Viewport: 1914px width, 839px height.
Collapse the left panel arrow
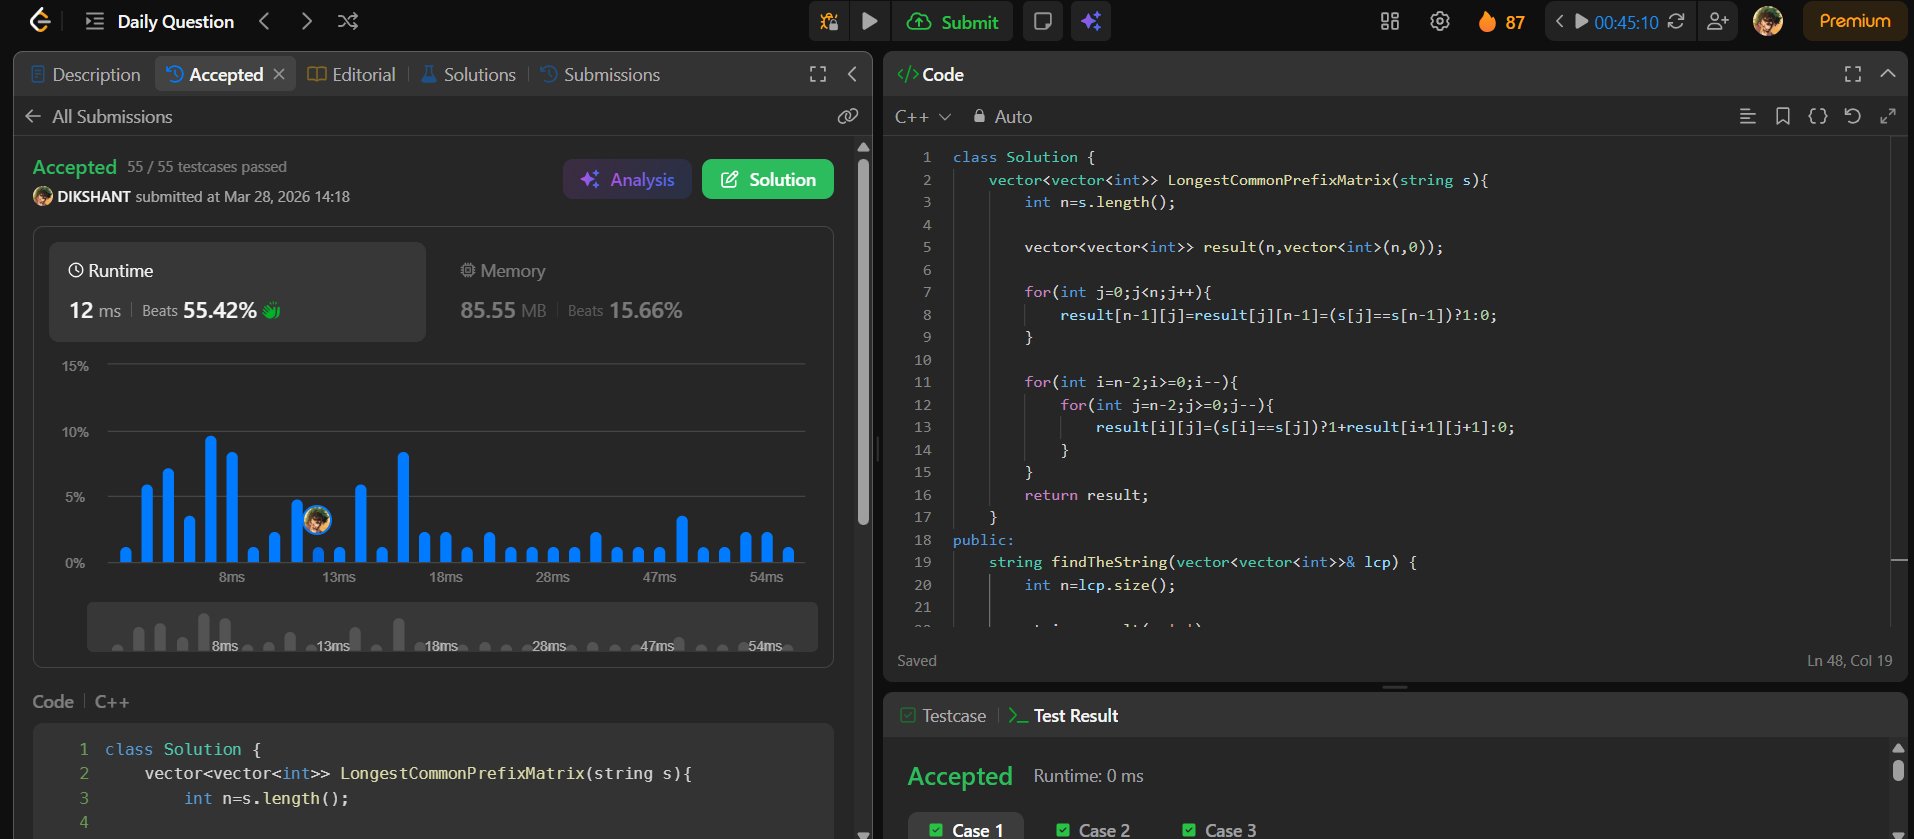click(852, 74)
